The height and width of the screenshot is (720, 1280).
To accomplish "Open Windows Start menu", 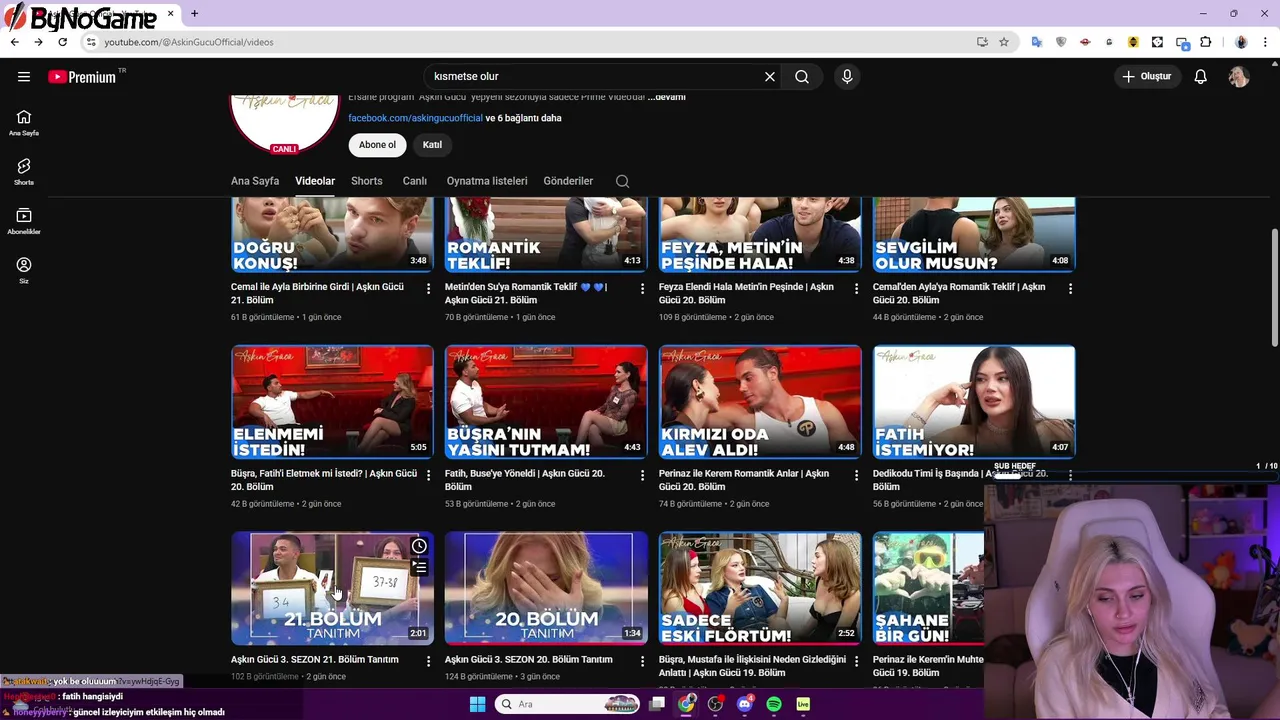I will (477, 704).
